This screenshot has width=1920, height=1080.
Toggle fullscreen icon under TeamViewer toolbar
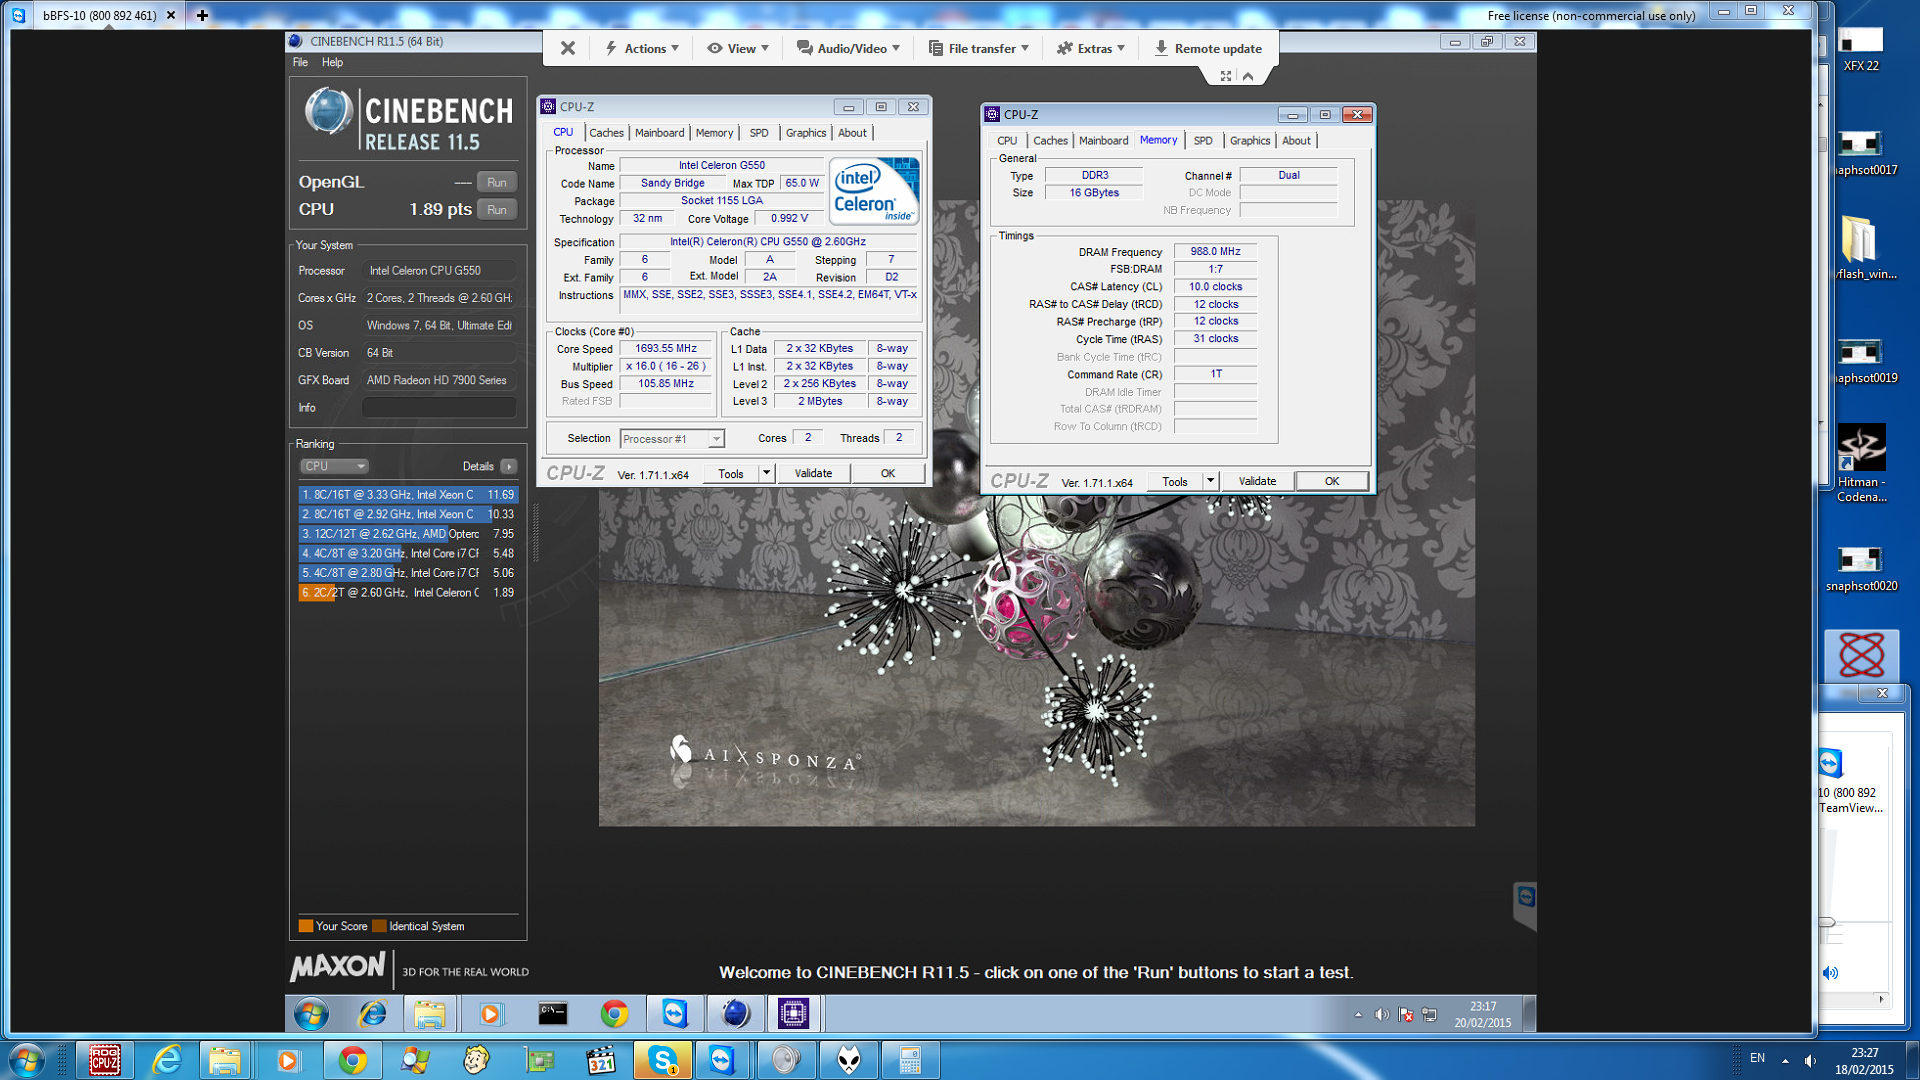[x=1226, y=76]
